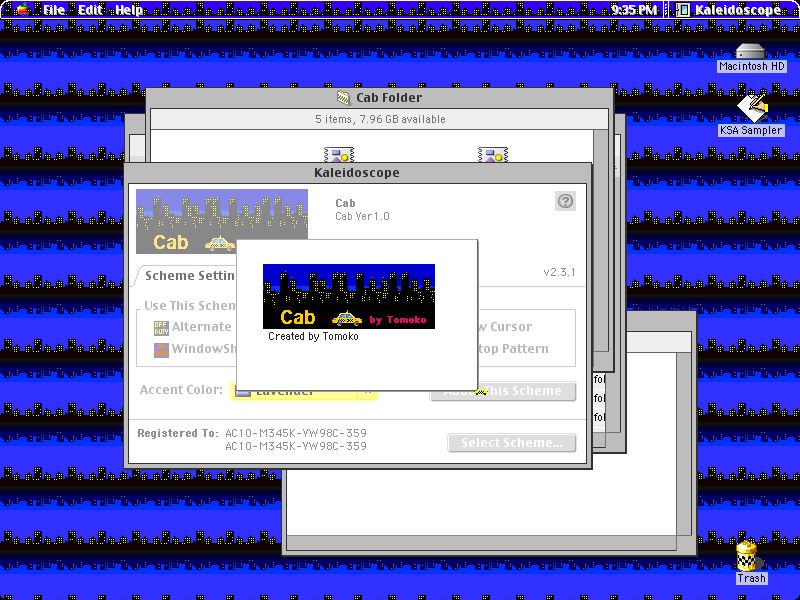
Task: Click the Cab Folder window title bar
Action: click(x=380, y=97)
